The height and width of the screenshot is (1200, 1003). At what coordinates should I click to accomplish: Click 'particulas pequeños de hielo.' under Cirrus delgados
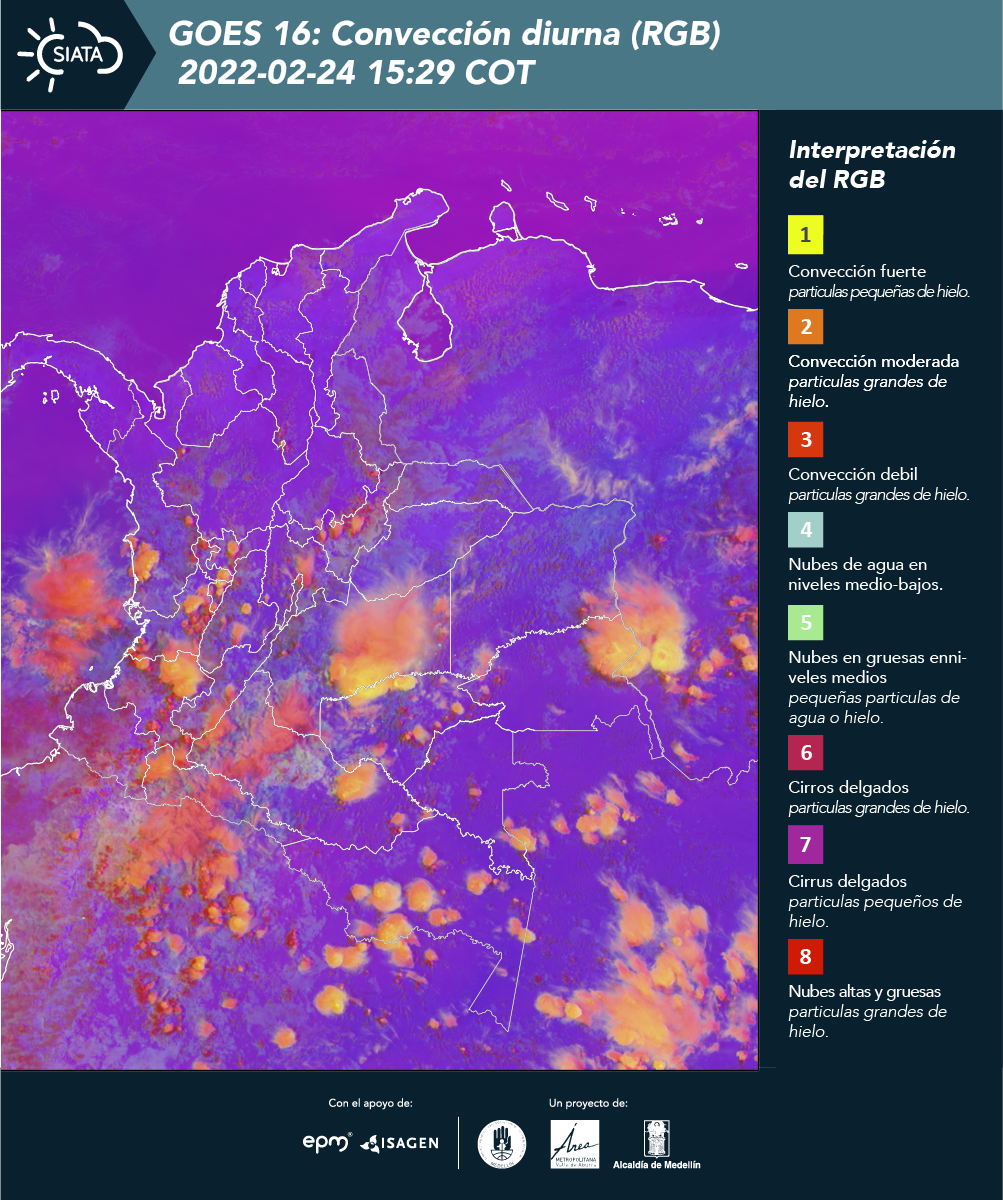coord(875,910)
